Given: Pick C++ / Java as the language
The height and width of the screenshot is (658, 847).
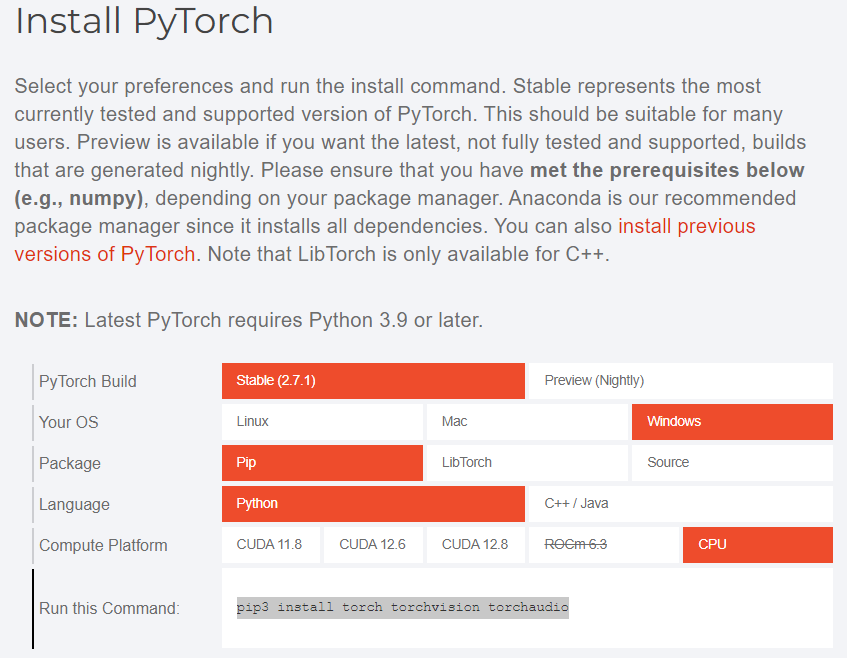Looking at the screenshot, I should (x=681, y=504).
